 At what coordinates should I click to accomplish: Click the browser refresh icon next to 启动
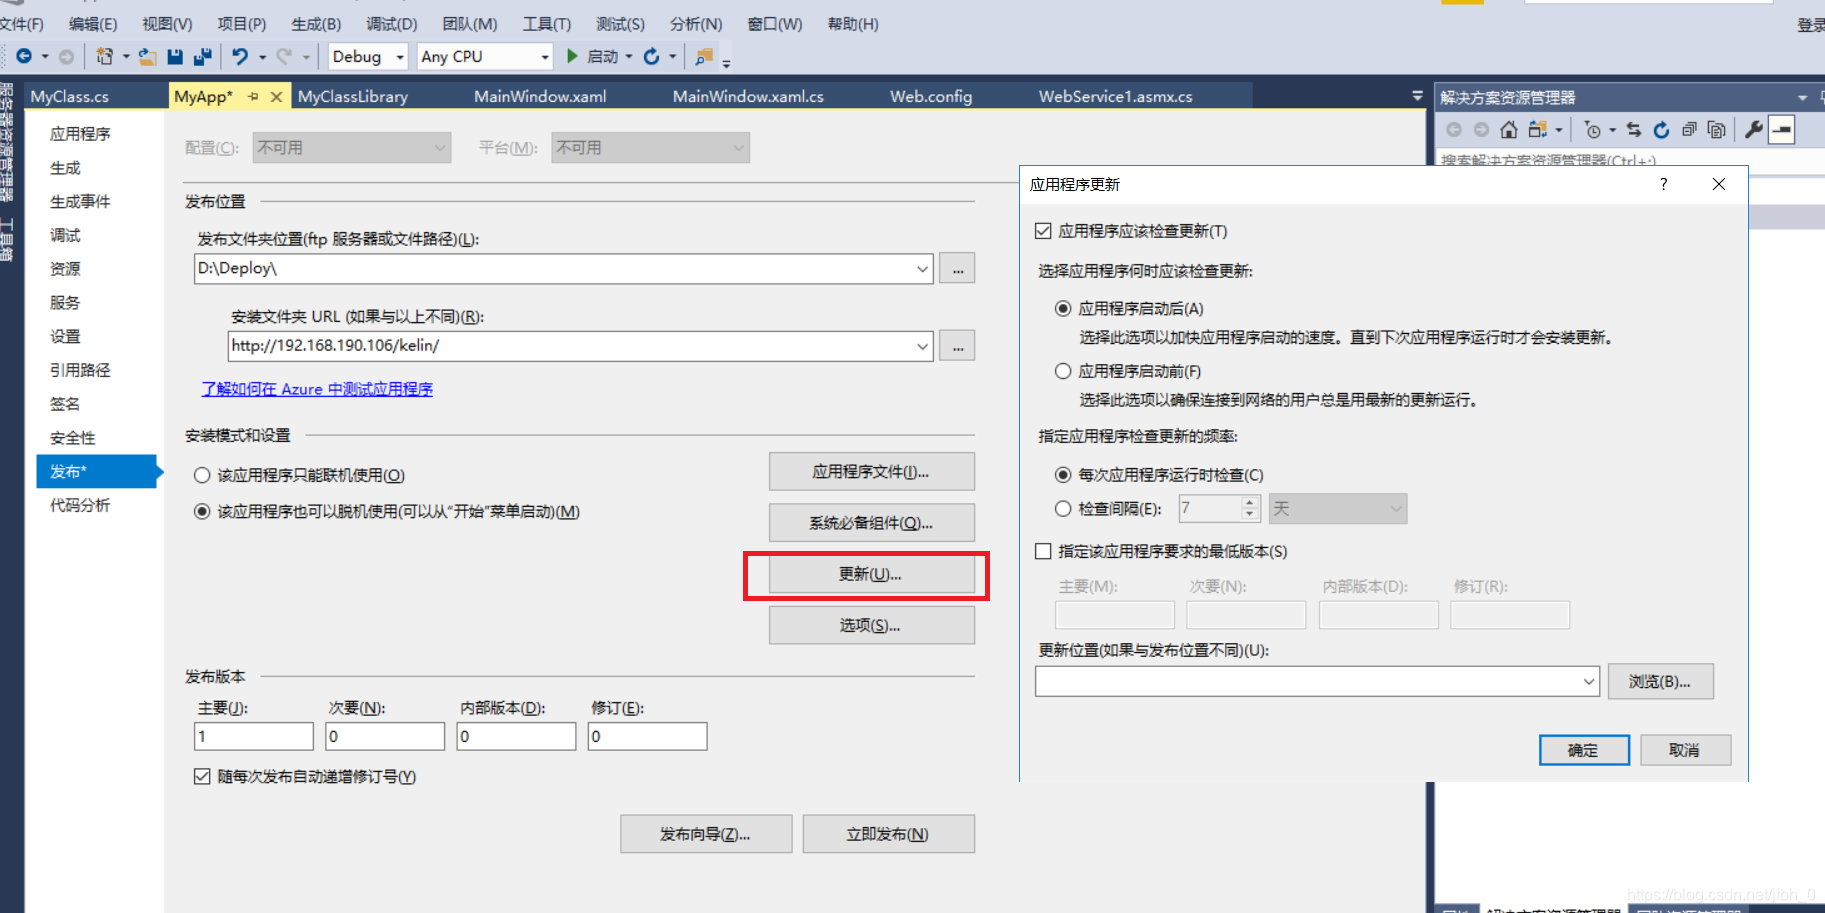point(651,57)
